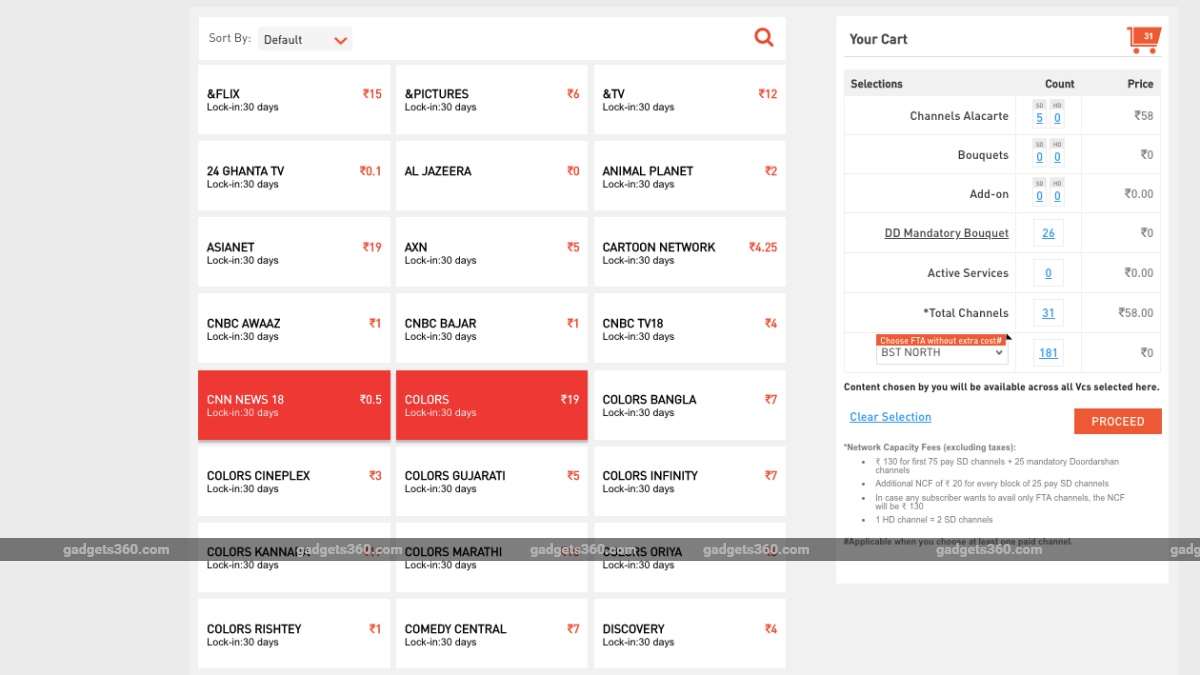
Task: Pick the CNBC BAJAR channel card
Action: (x=492, y=328)
